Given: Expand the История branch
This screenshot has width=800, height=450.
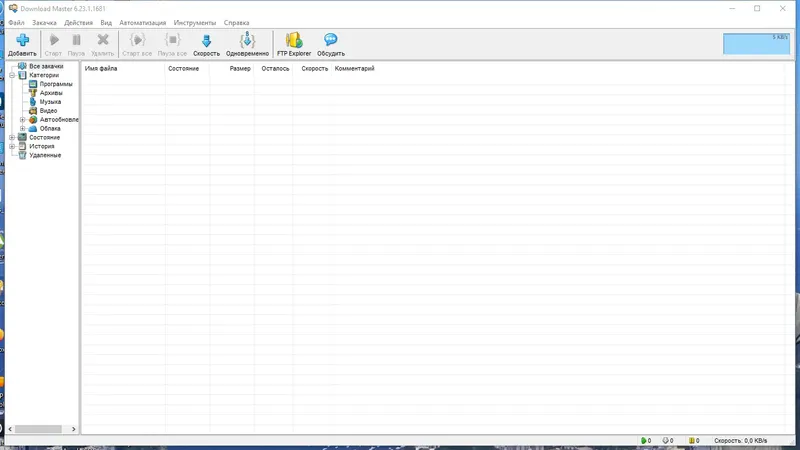Looking at the screenshot, I should pos(12,146).
